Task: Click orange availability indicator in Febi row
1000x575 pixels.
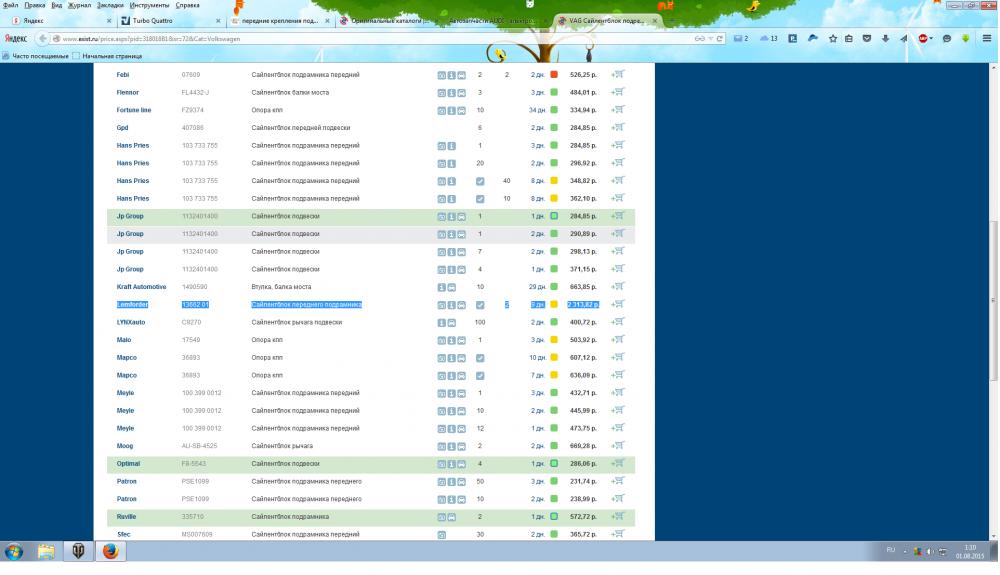Action: (x=554, y=75)
